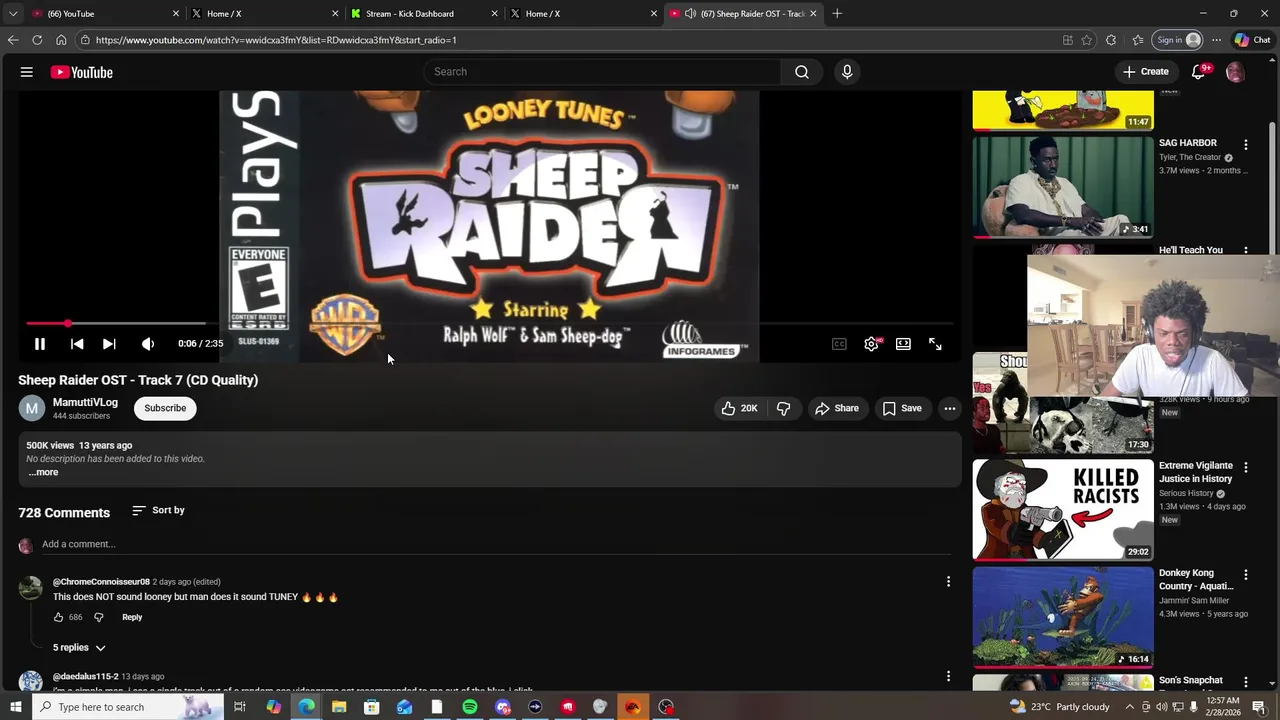The width and height of the screenshot is (1280, 720).
Task: Mute the video volume
Action: click(x=148, y=344)
